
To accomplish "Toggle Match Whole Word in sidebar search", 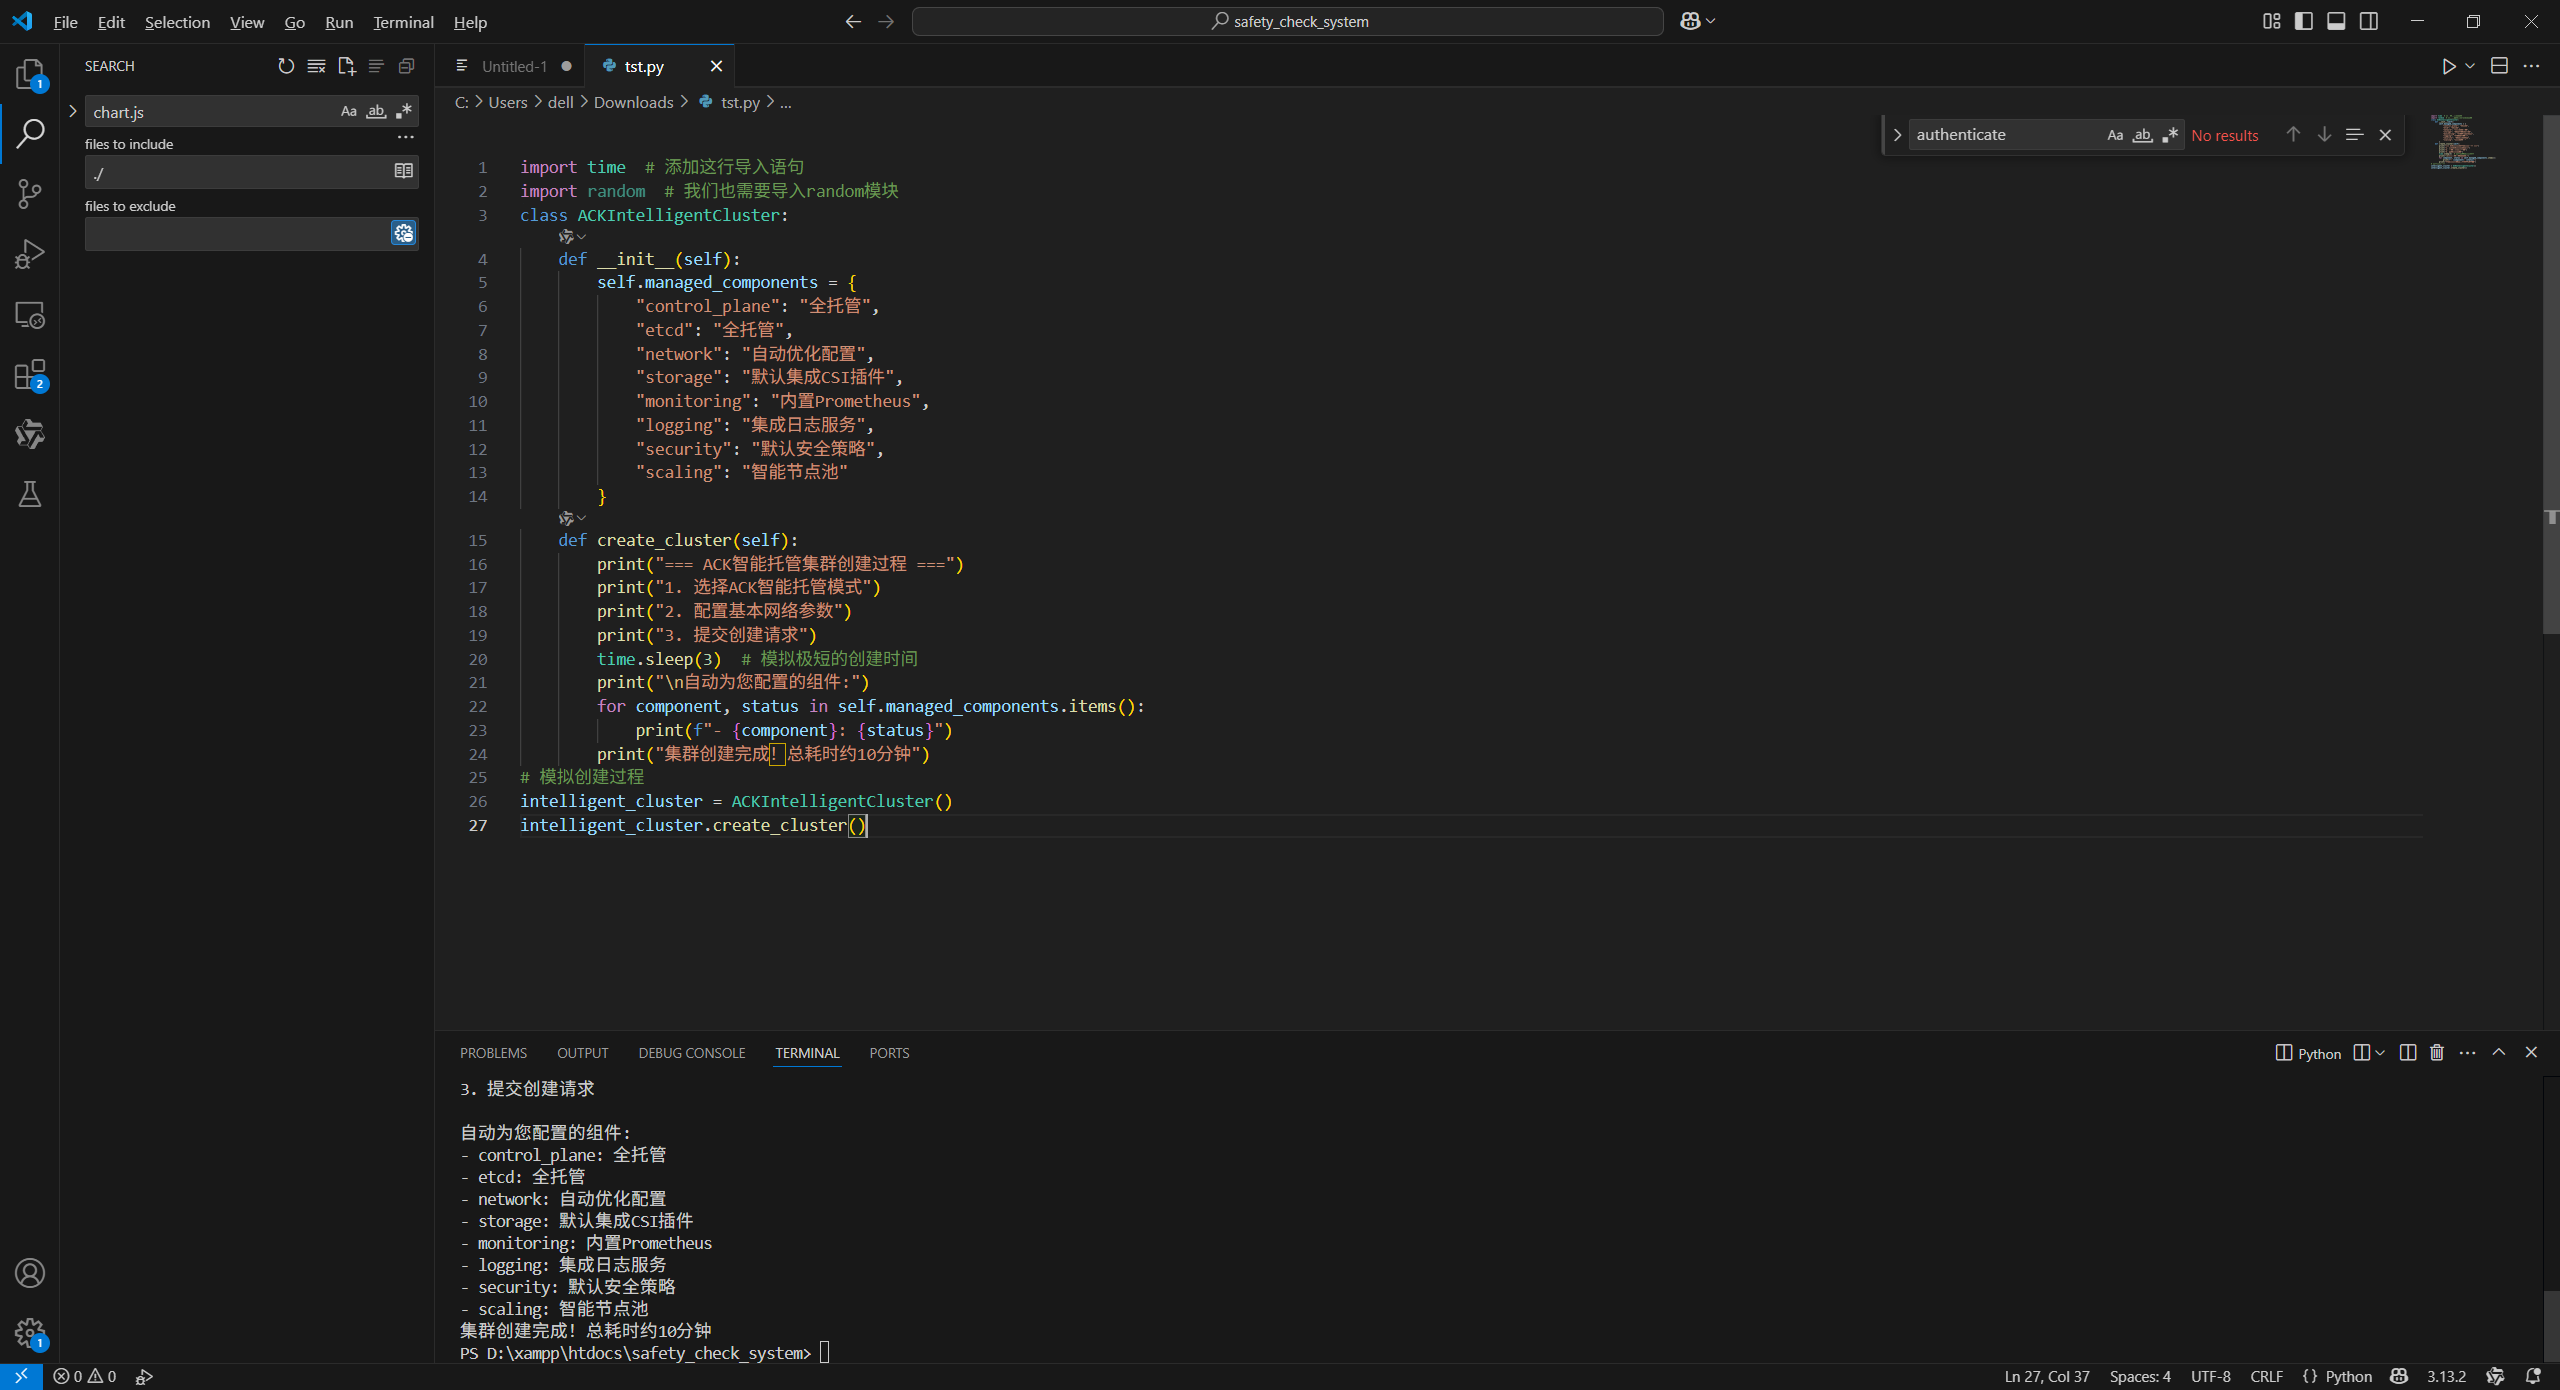I will (x=376, y=111).
